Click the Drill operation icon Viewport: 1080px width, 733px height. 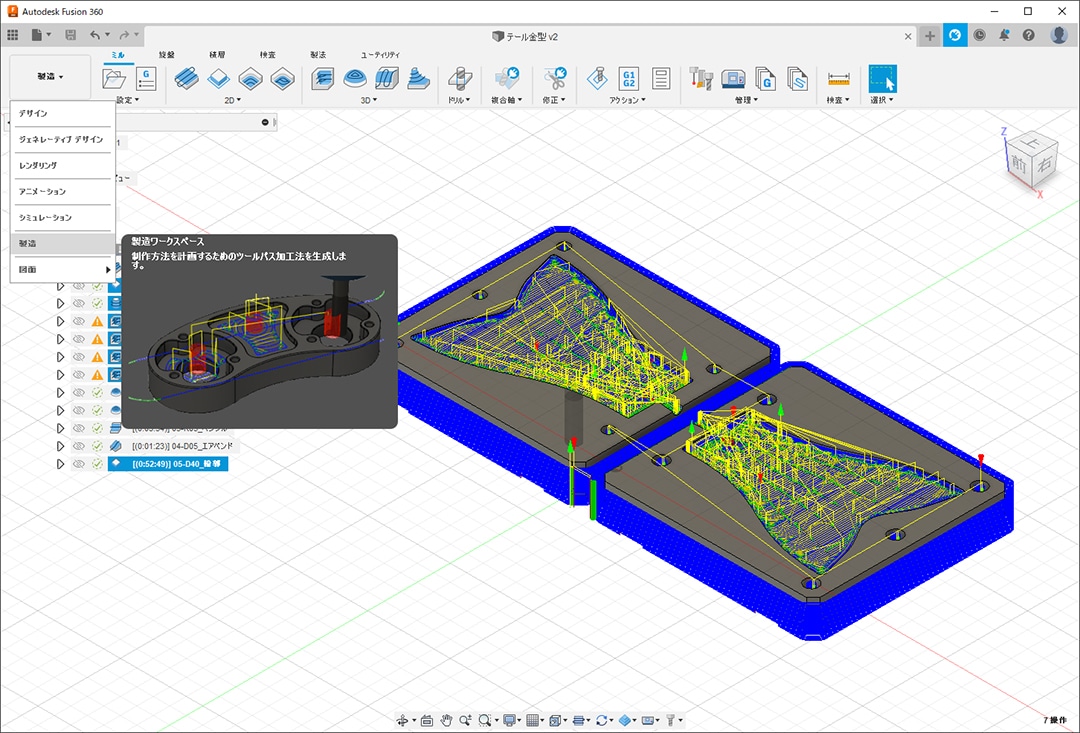click(459, 79)
